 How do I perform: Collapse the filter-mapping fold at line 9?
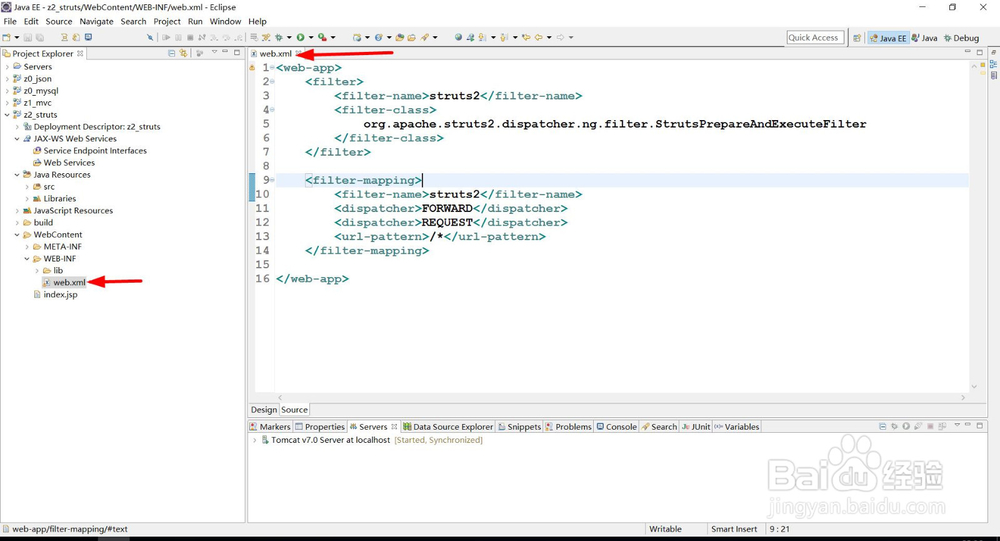coord(272,180)
